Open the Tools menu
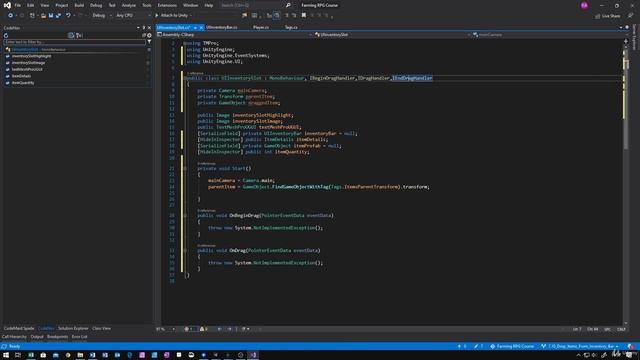This screenshot has width=640, height=360. click(147, 5)
